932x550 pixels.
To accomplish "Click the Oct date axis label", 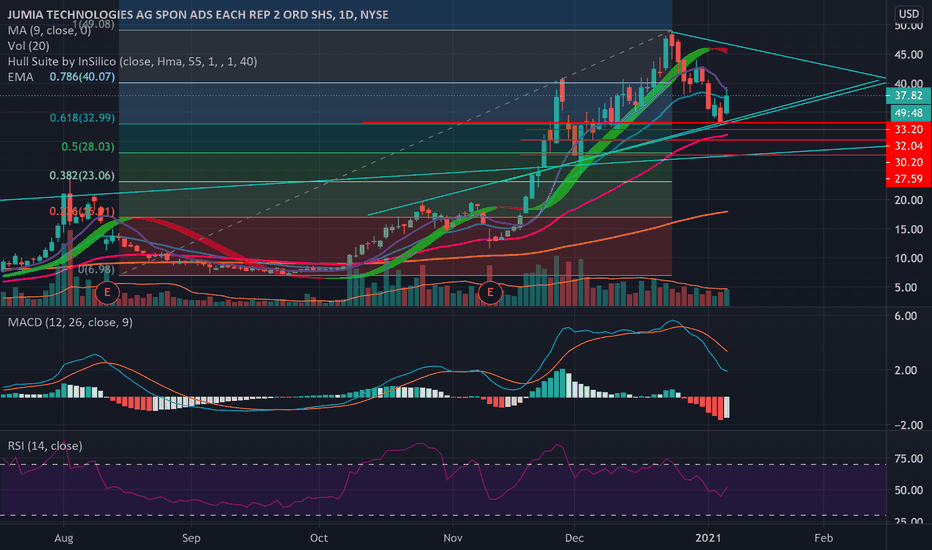I will [x=319, y=538].
